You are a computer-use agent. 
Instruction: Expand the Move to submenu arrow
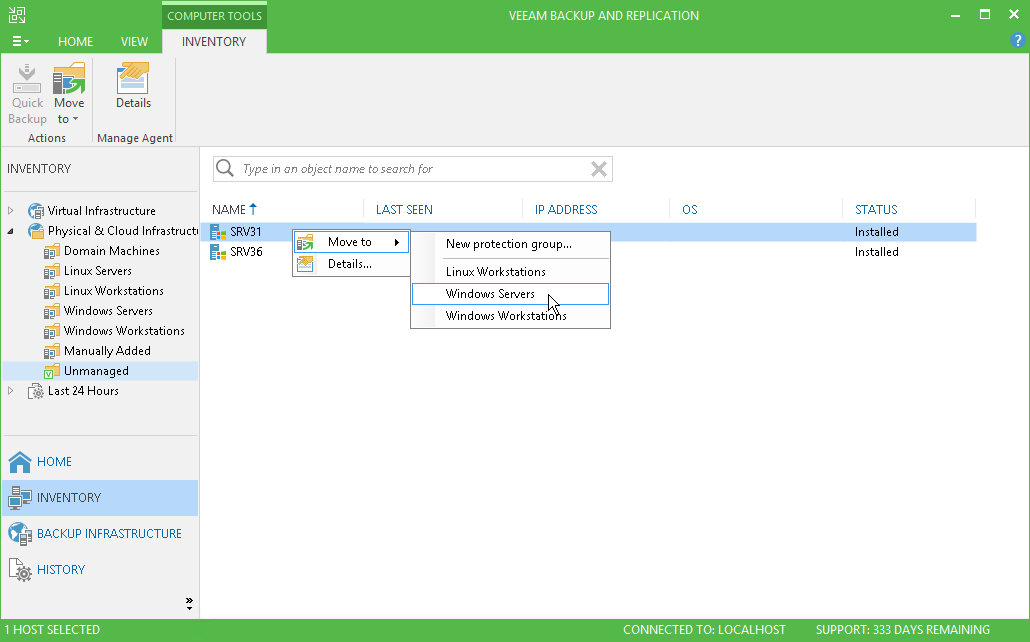pos(397,242)
